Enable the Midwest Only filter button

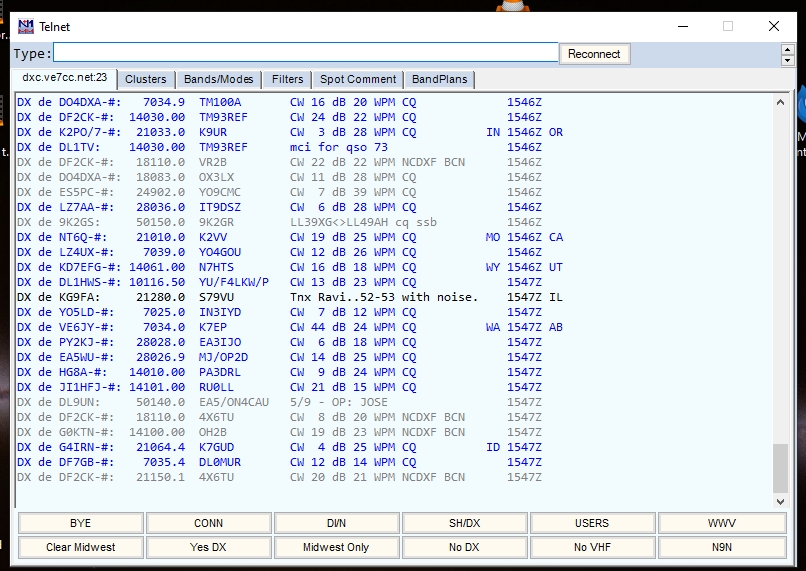[336, 547]
